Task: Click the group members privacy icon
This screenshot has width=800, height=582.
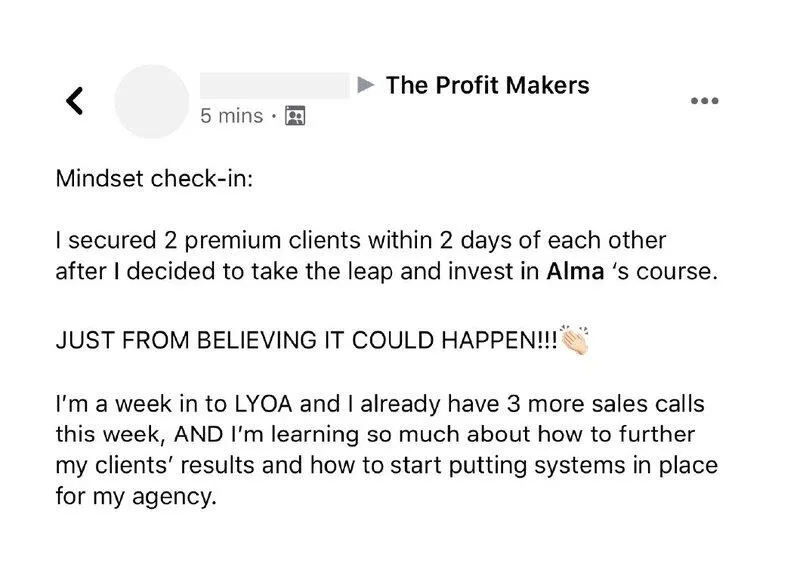Action: (x=295, y=116)
